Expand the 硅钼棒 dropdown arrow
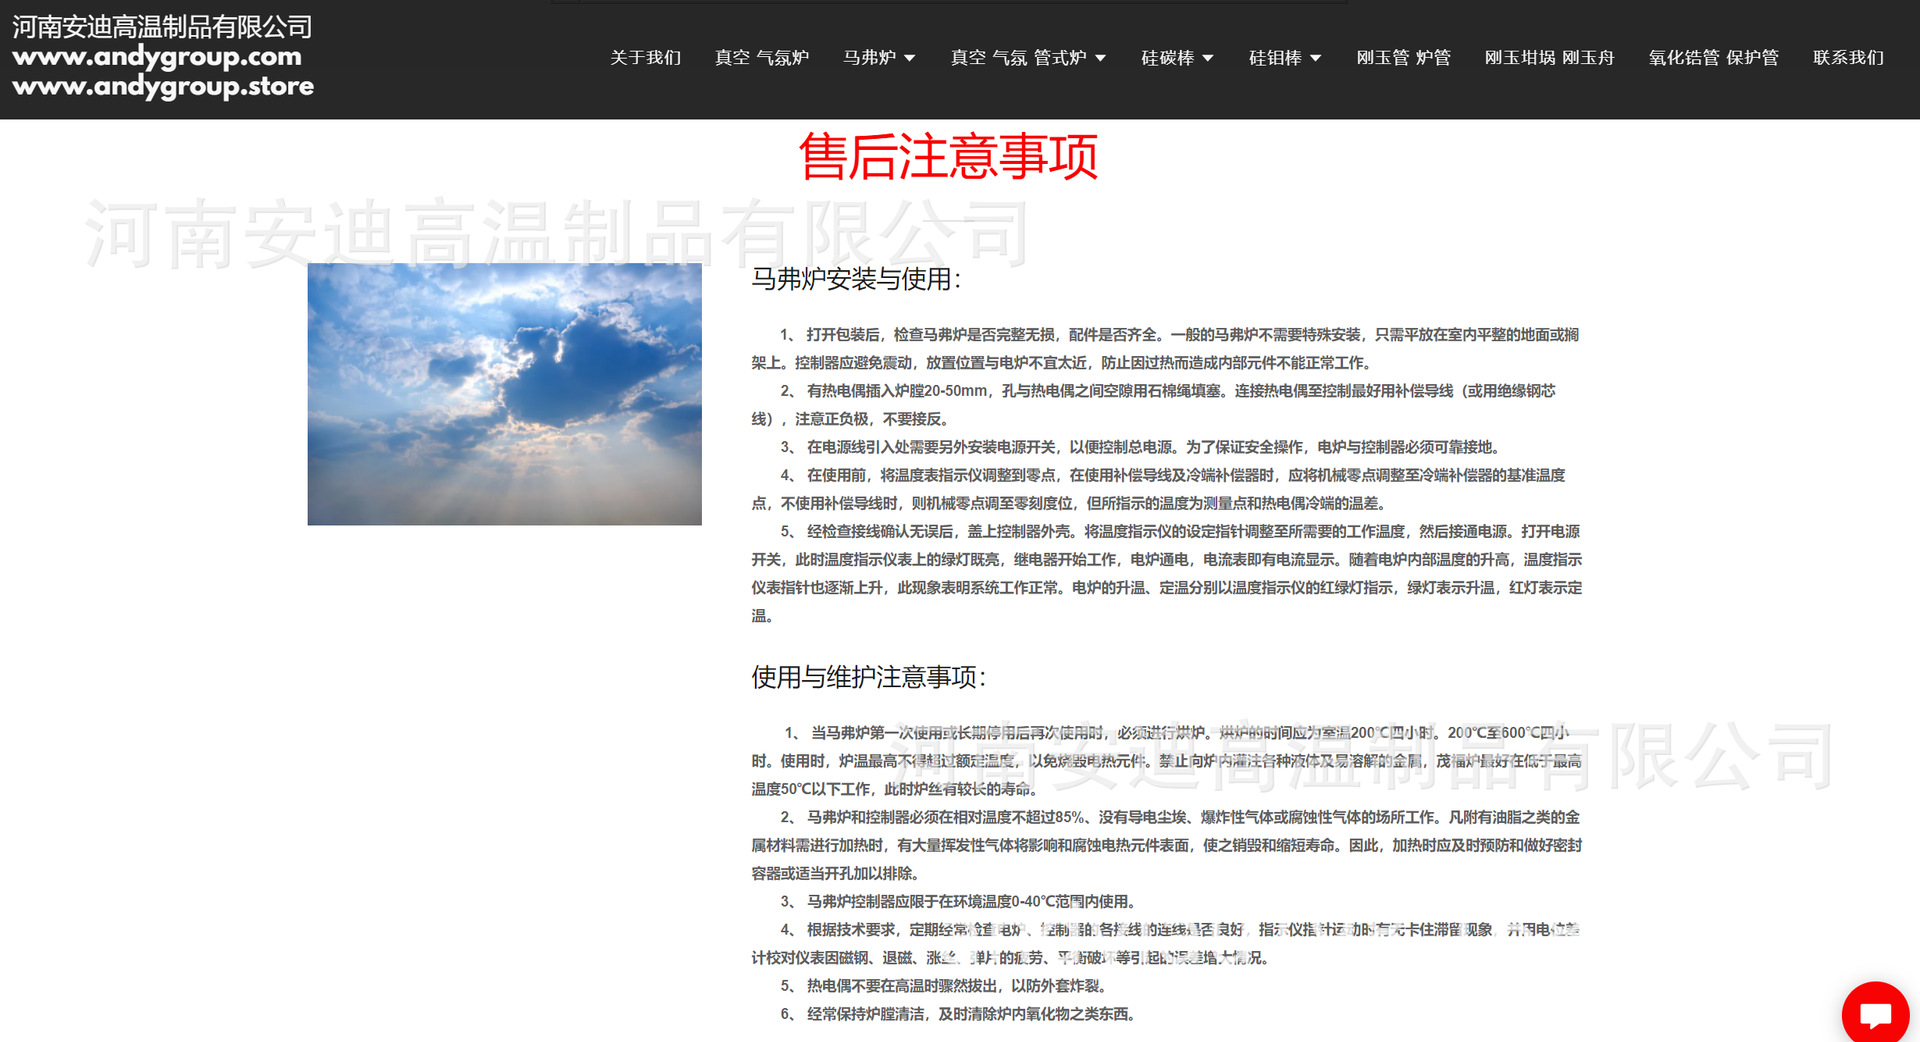Image resolution: width=1920 pixels, height=1042 pixels. pos(1315,59)
